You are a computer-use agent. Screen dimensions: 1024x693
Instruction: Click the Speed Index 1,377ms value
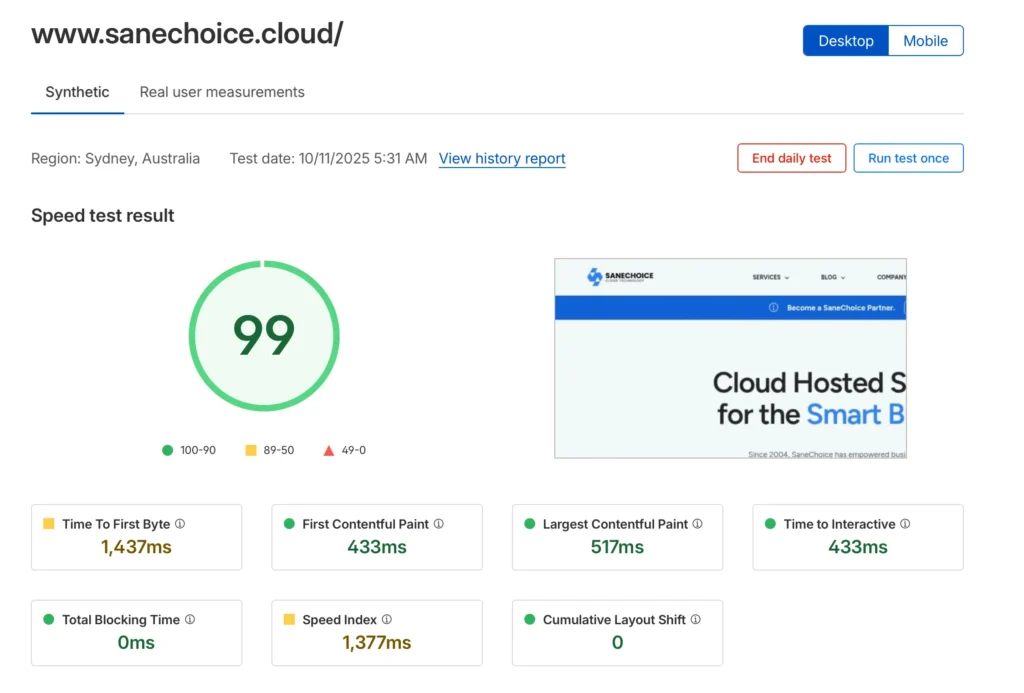pyautogui.click(x=377, y=643)
